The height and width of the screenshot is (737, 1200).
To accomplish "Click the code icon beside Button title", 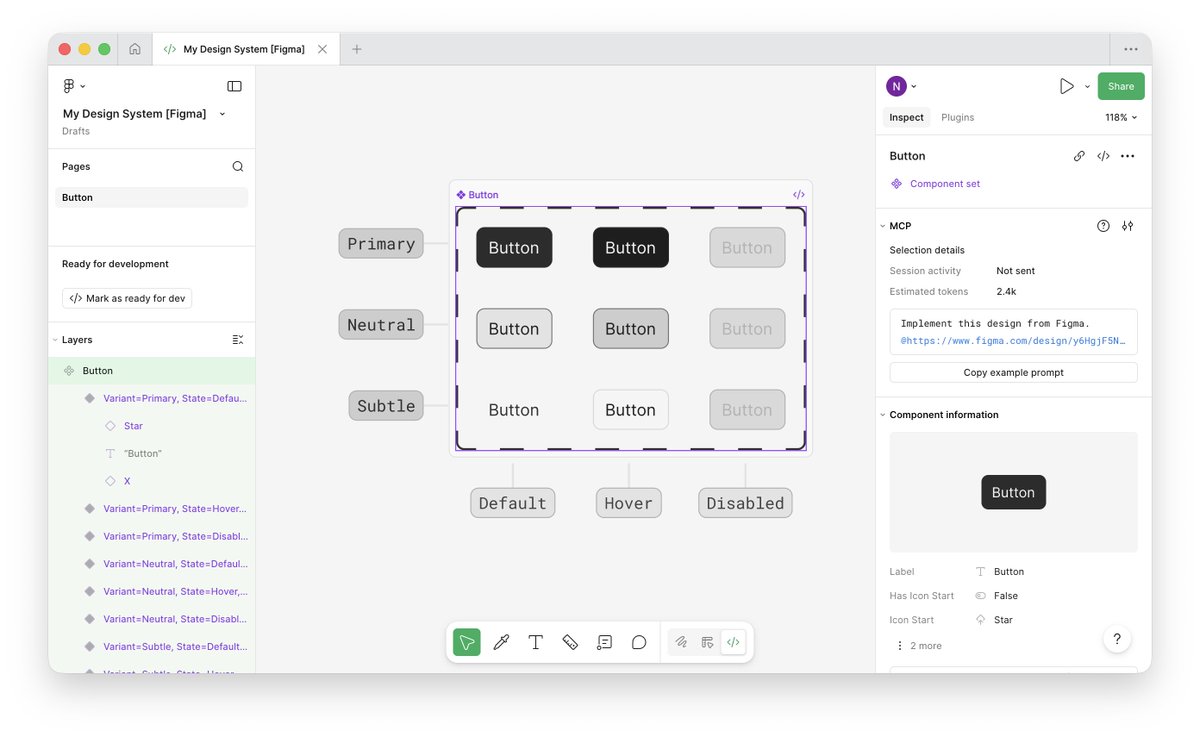I will coord(1103,156).
